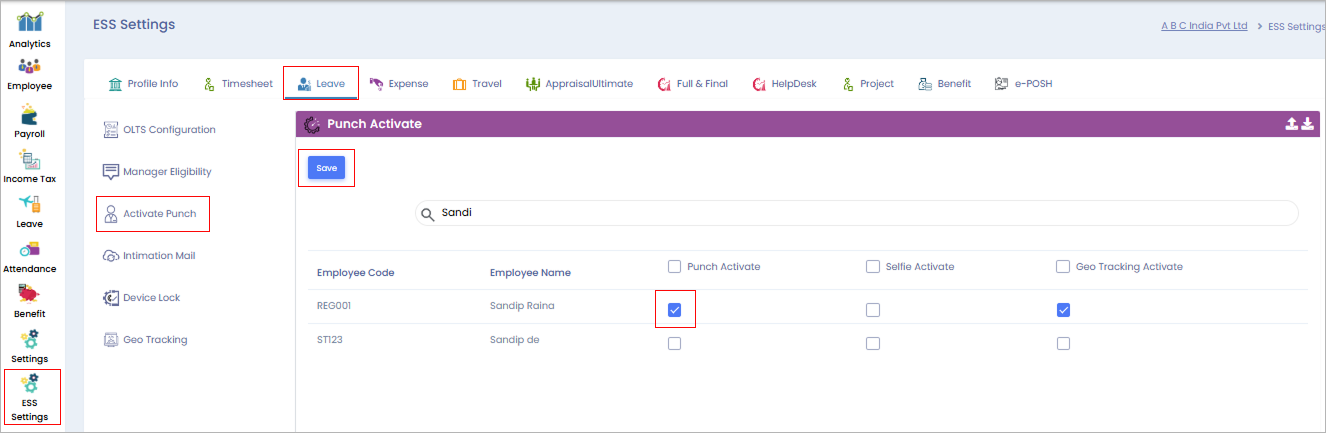The height and width of the screenshot is (433, 1326).
Task: Click the ESS Settings sidebar icon
Action: tap(30, 396)
